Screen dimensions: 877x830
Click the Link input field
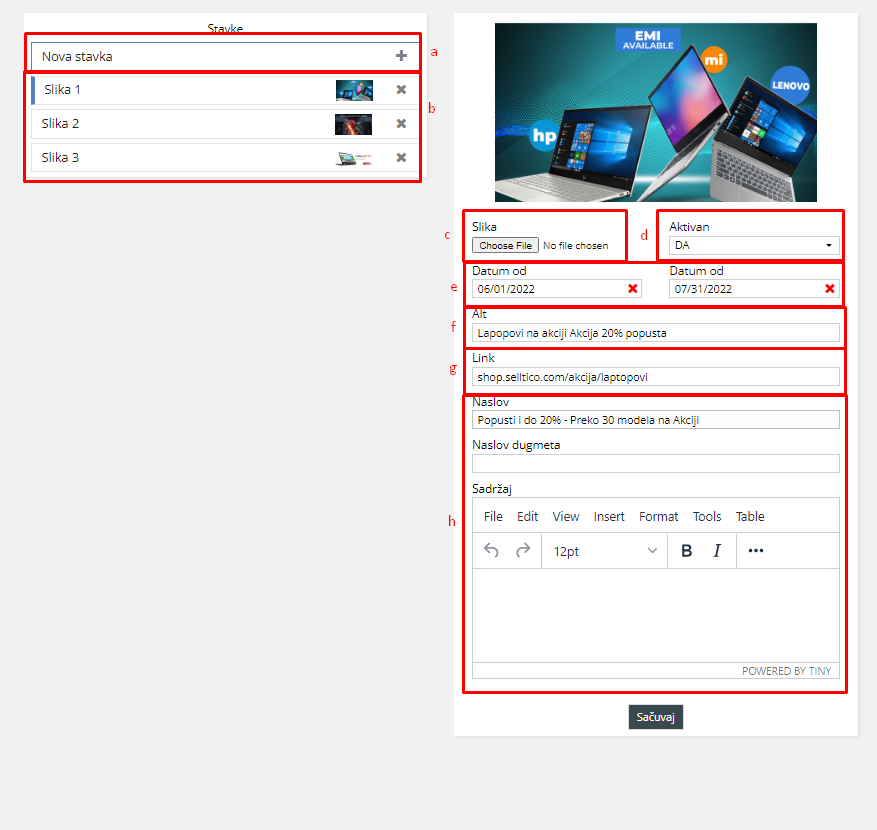656,377
